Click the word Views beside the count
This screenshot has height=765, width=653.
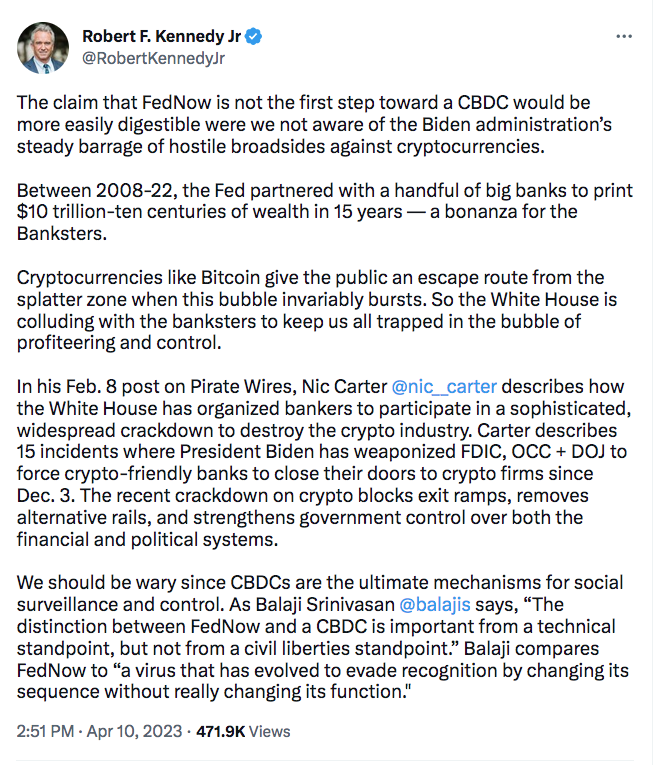coord(269,731)
